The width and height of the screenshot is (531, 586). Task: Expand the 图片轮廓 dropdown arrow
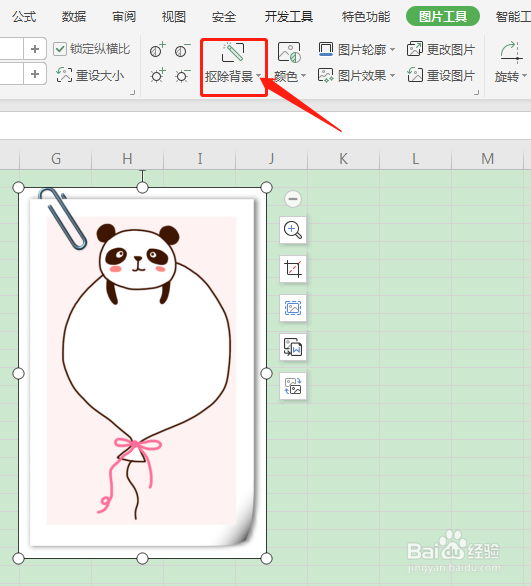click(x=392, y=49)
